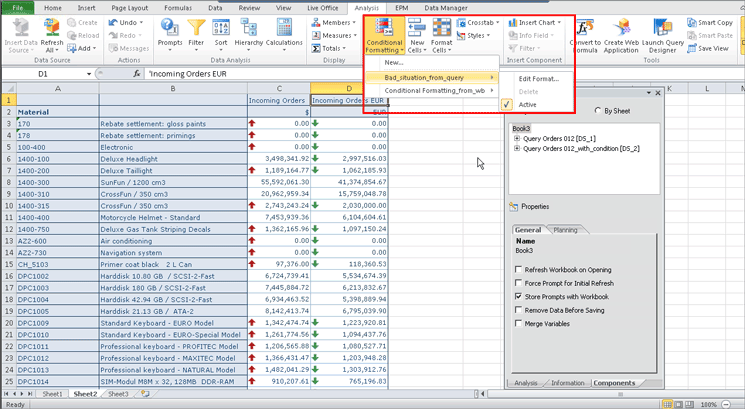Screen dimensions: 745x409
Task: Switch to the Analysis panel tab
Action: (x=525, y=383)
